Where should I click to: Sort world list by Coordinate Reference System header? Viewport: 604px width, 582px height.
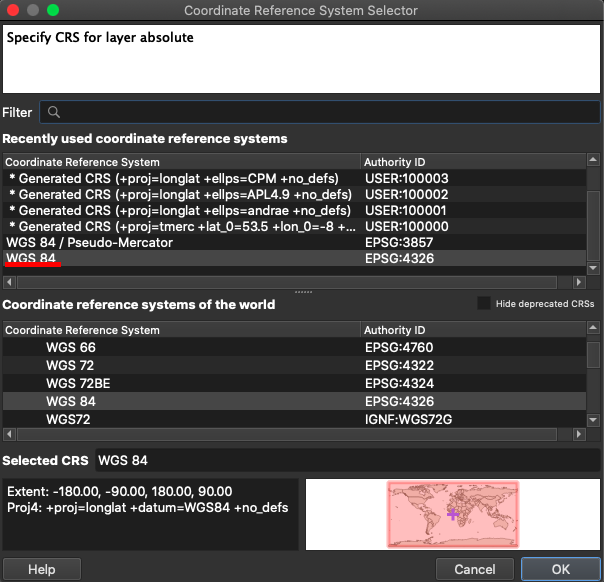click(180, 330)
